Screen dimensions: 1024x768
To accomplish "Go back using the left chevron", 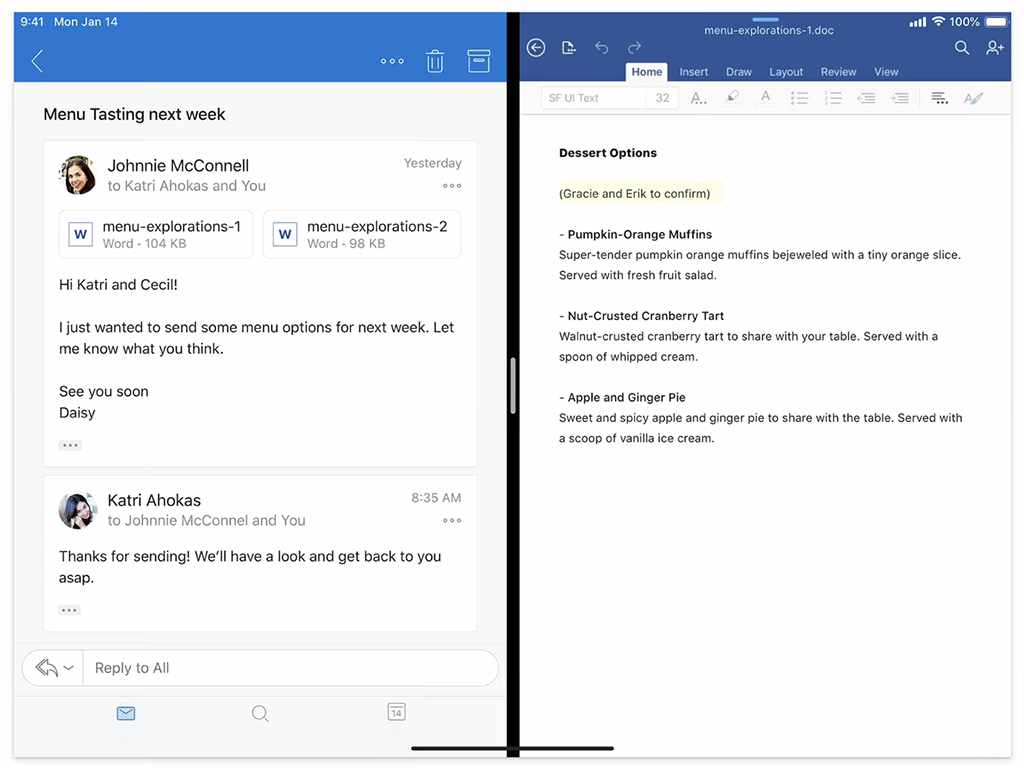I will point(37,61).
